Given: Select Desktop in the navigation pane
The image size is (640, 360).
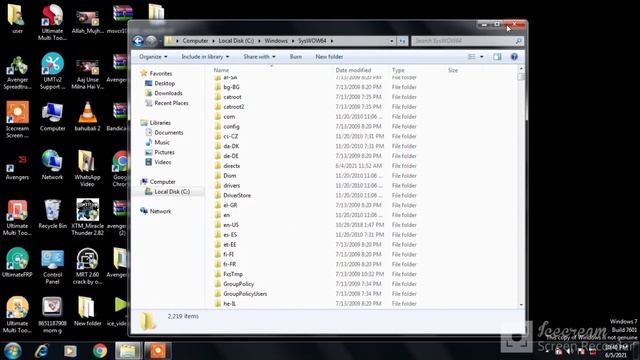Looking at the screenshot, I should [160, 83].
